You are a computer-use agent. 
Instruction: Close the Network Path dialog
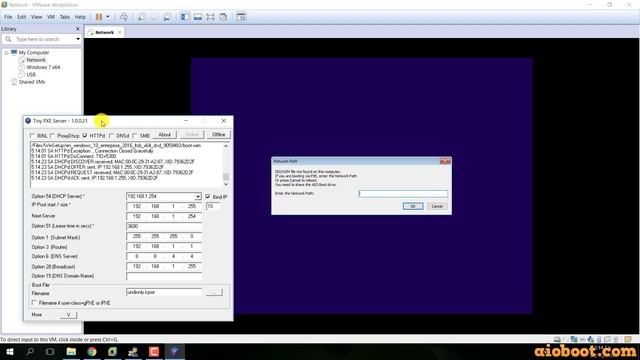[445, 161]
